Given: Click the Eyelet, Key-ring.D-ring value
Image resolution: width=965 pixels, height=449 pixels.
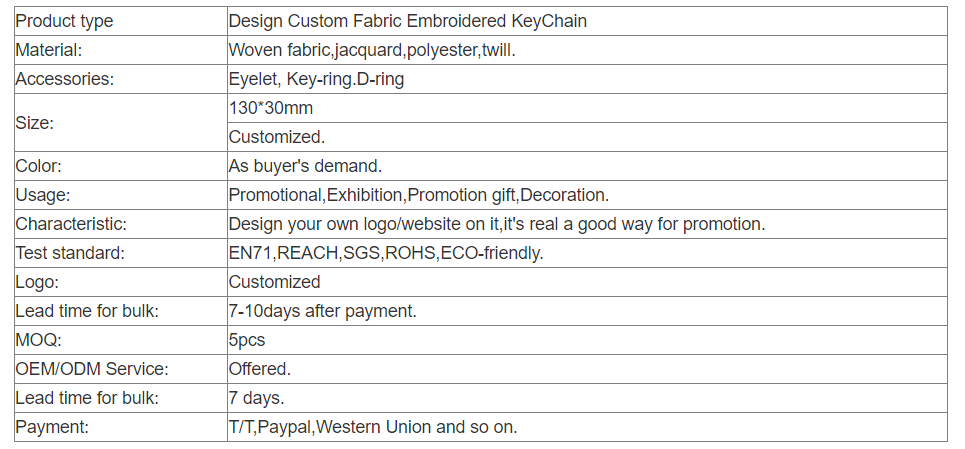Looking at the screenshot, I should 316,79.
